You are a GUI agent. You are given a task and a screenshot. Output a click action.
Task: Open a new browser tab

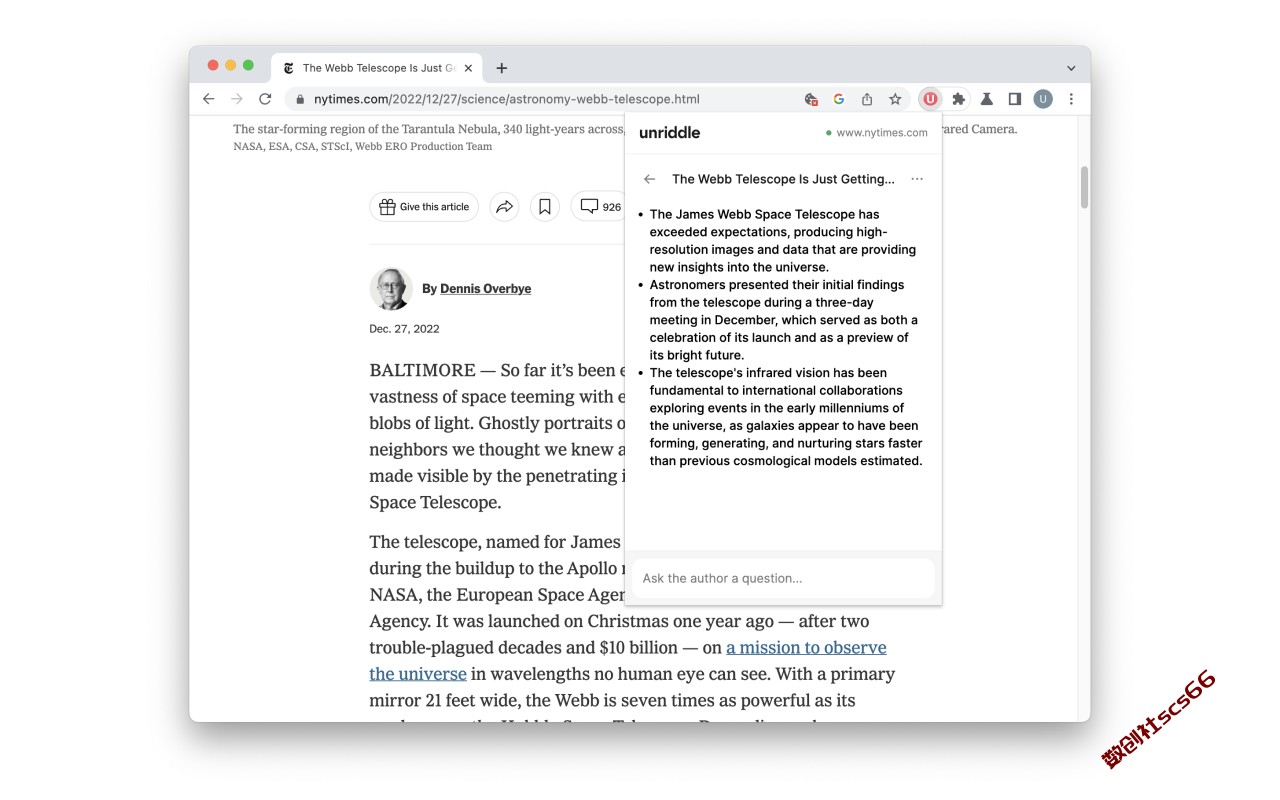click(502, 68)
